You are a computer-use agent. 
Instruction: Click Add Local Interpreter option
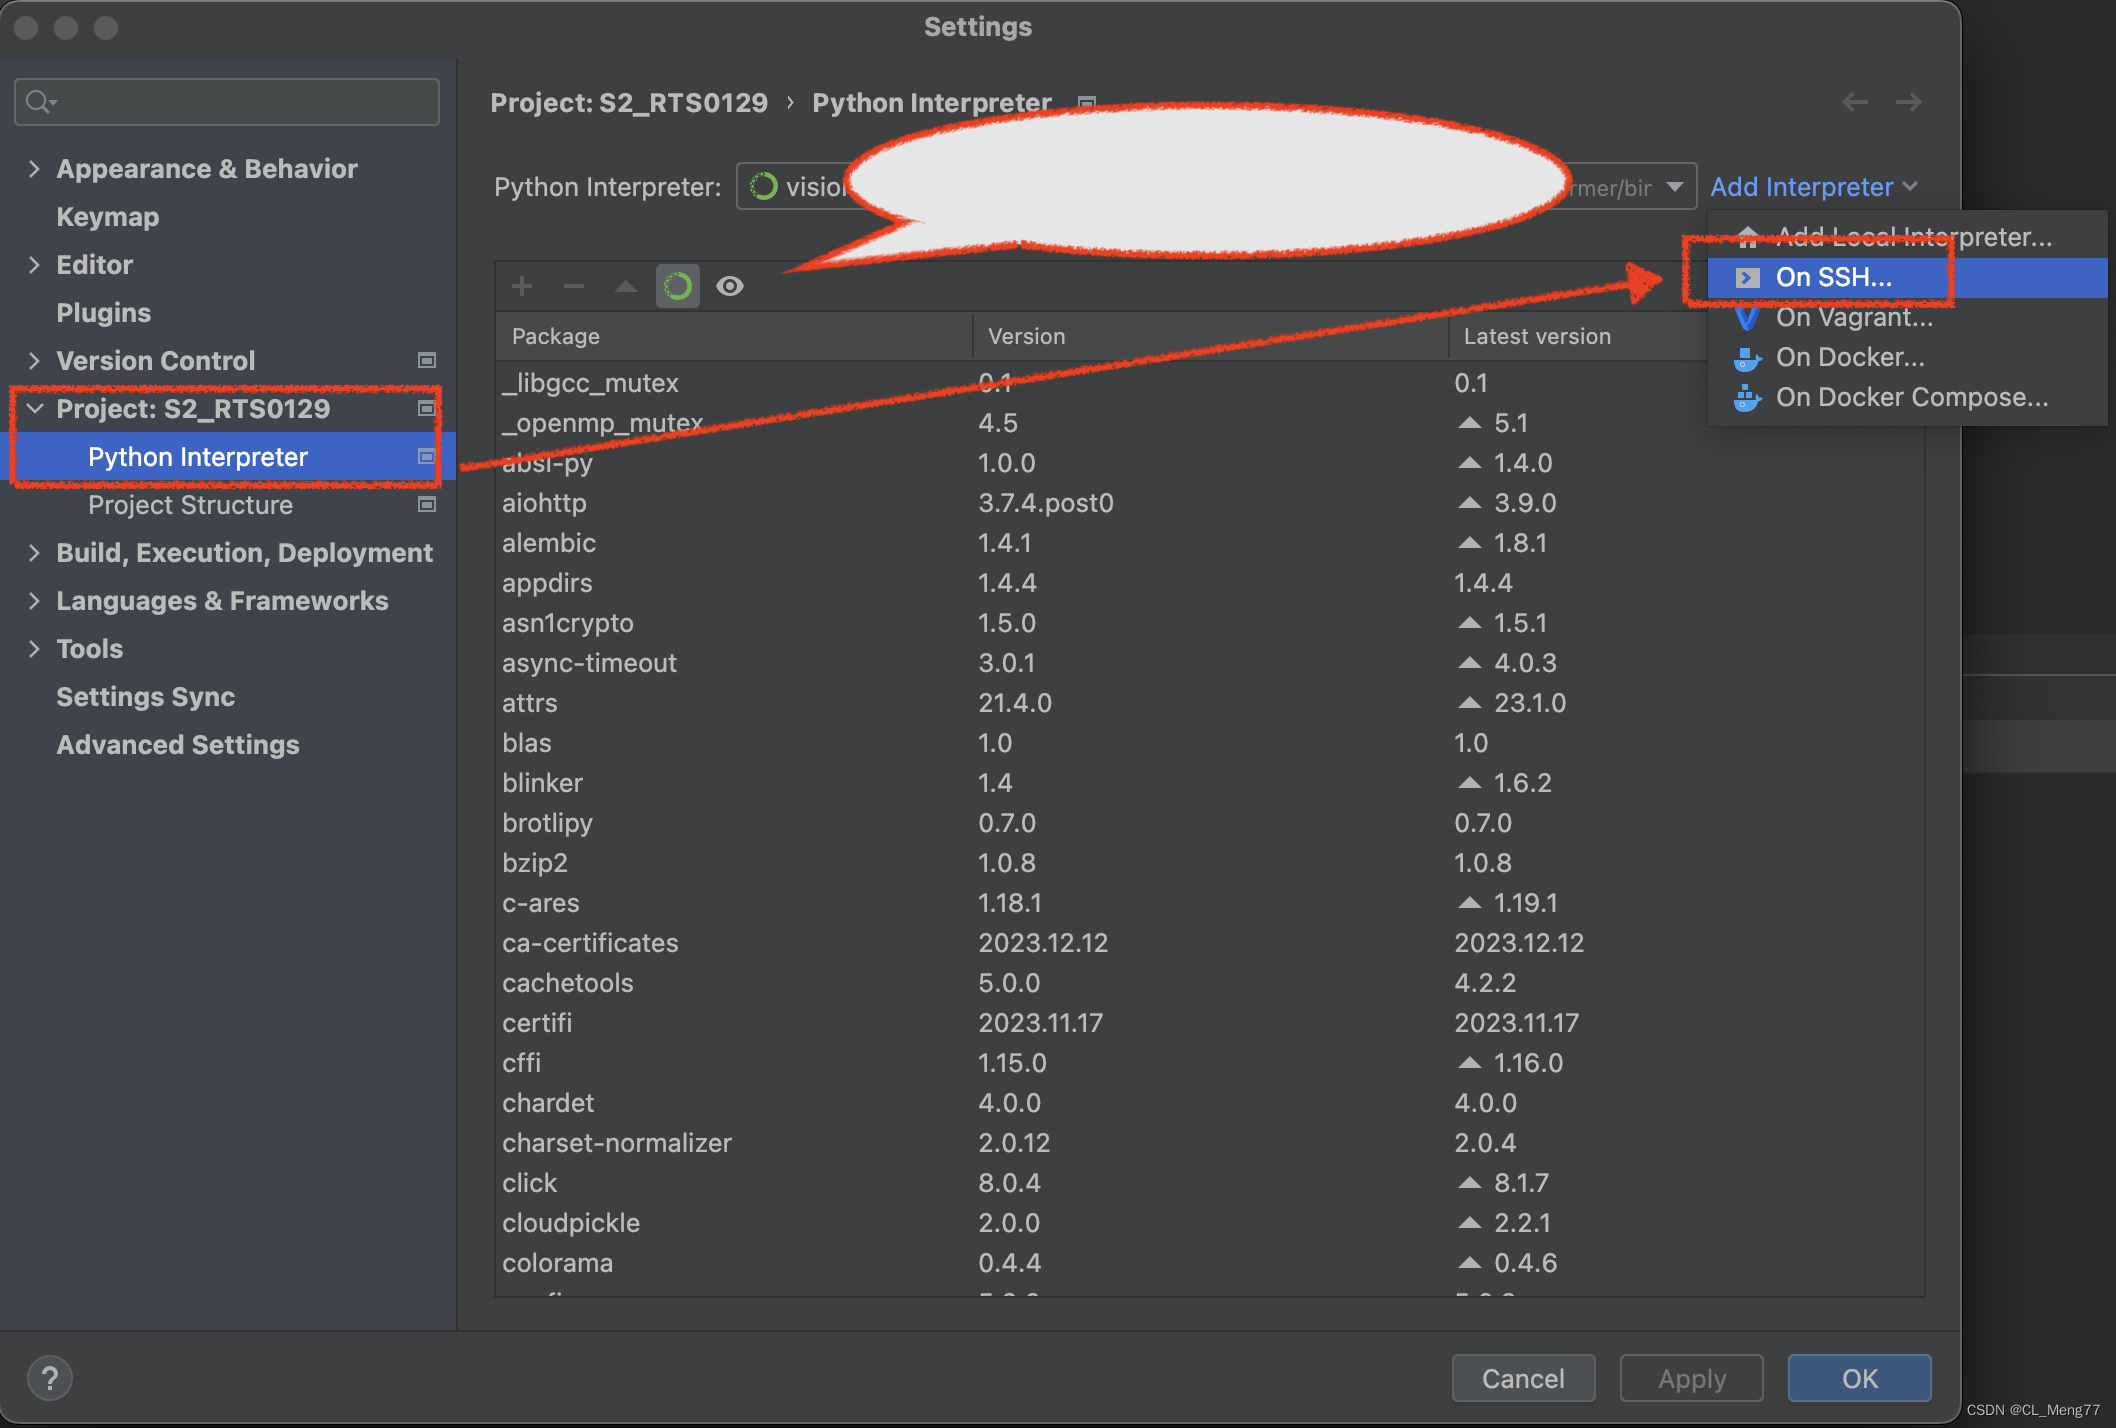click(1906, 236)
